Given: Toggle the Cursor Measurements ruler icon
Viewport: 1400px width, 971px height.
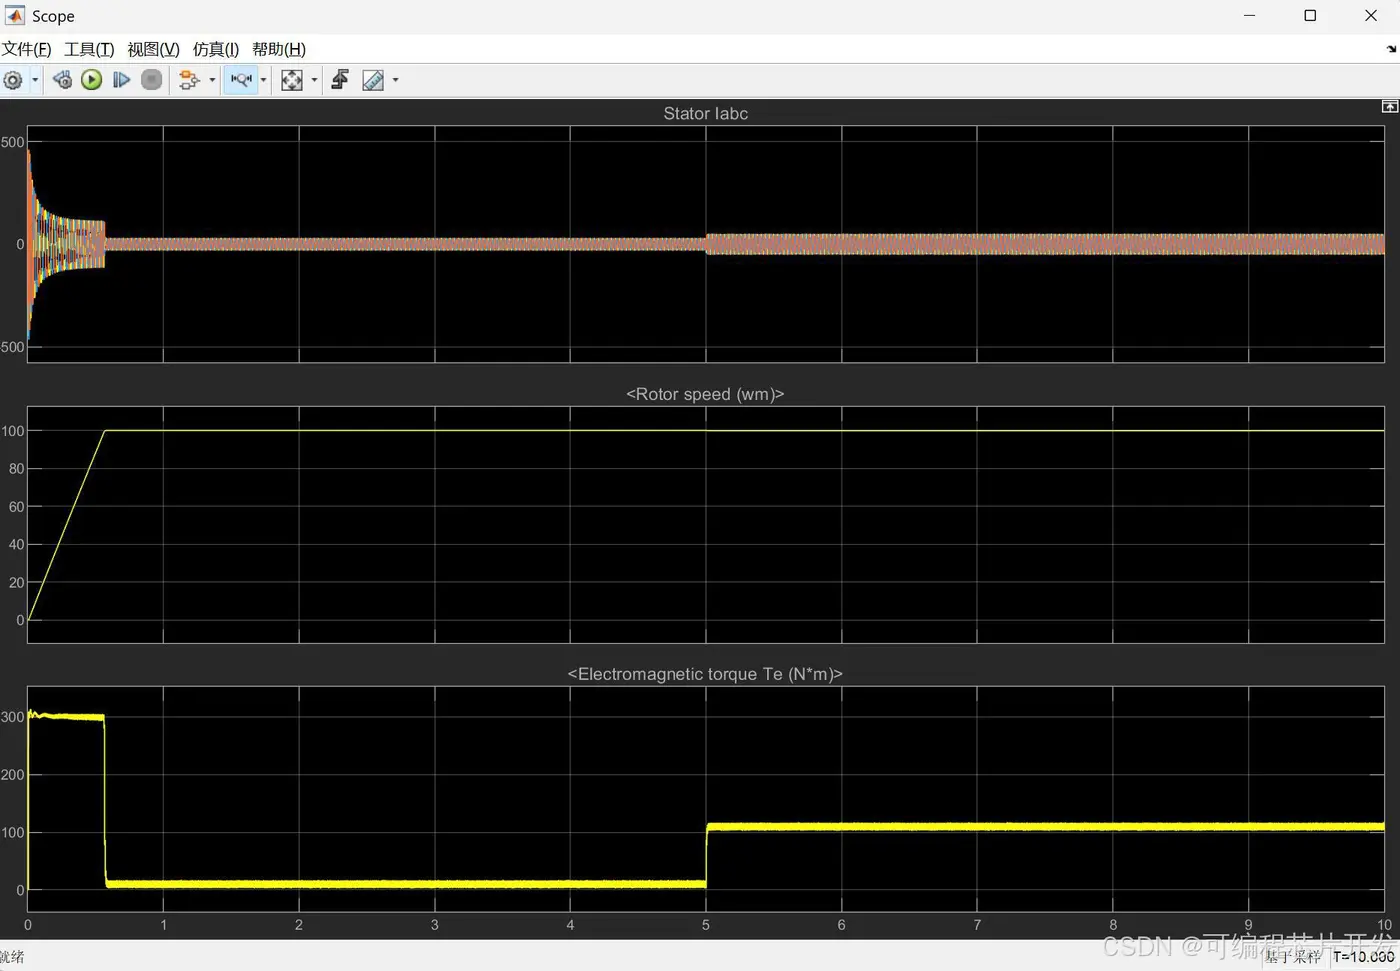Looking at the screenshot, I should tap(373, 80).
